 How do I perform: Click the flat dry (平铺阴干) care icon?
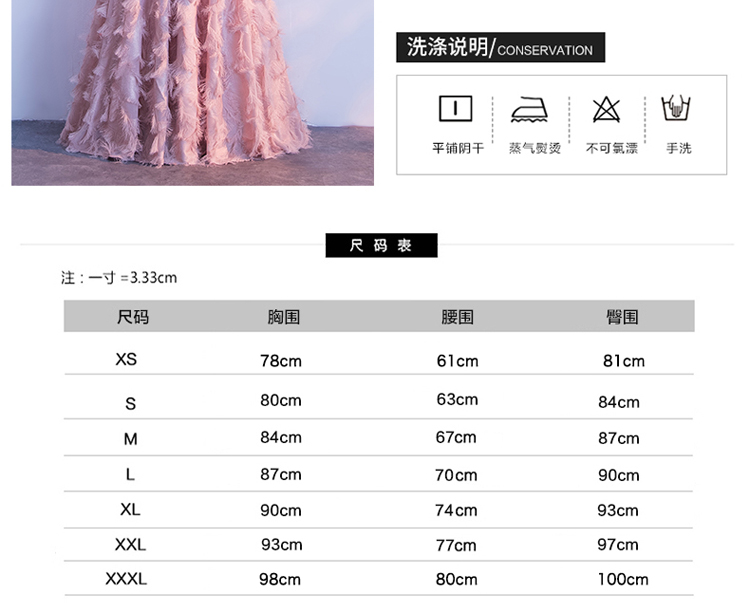[x=455, y=109]
